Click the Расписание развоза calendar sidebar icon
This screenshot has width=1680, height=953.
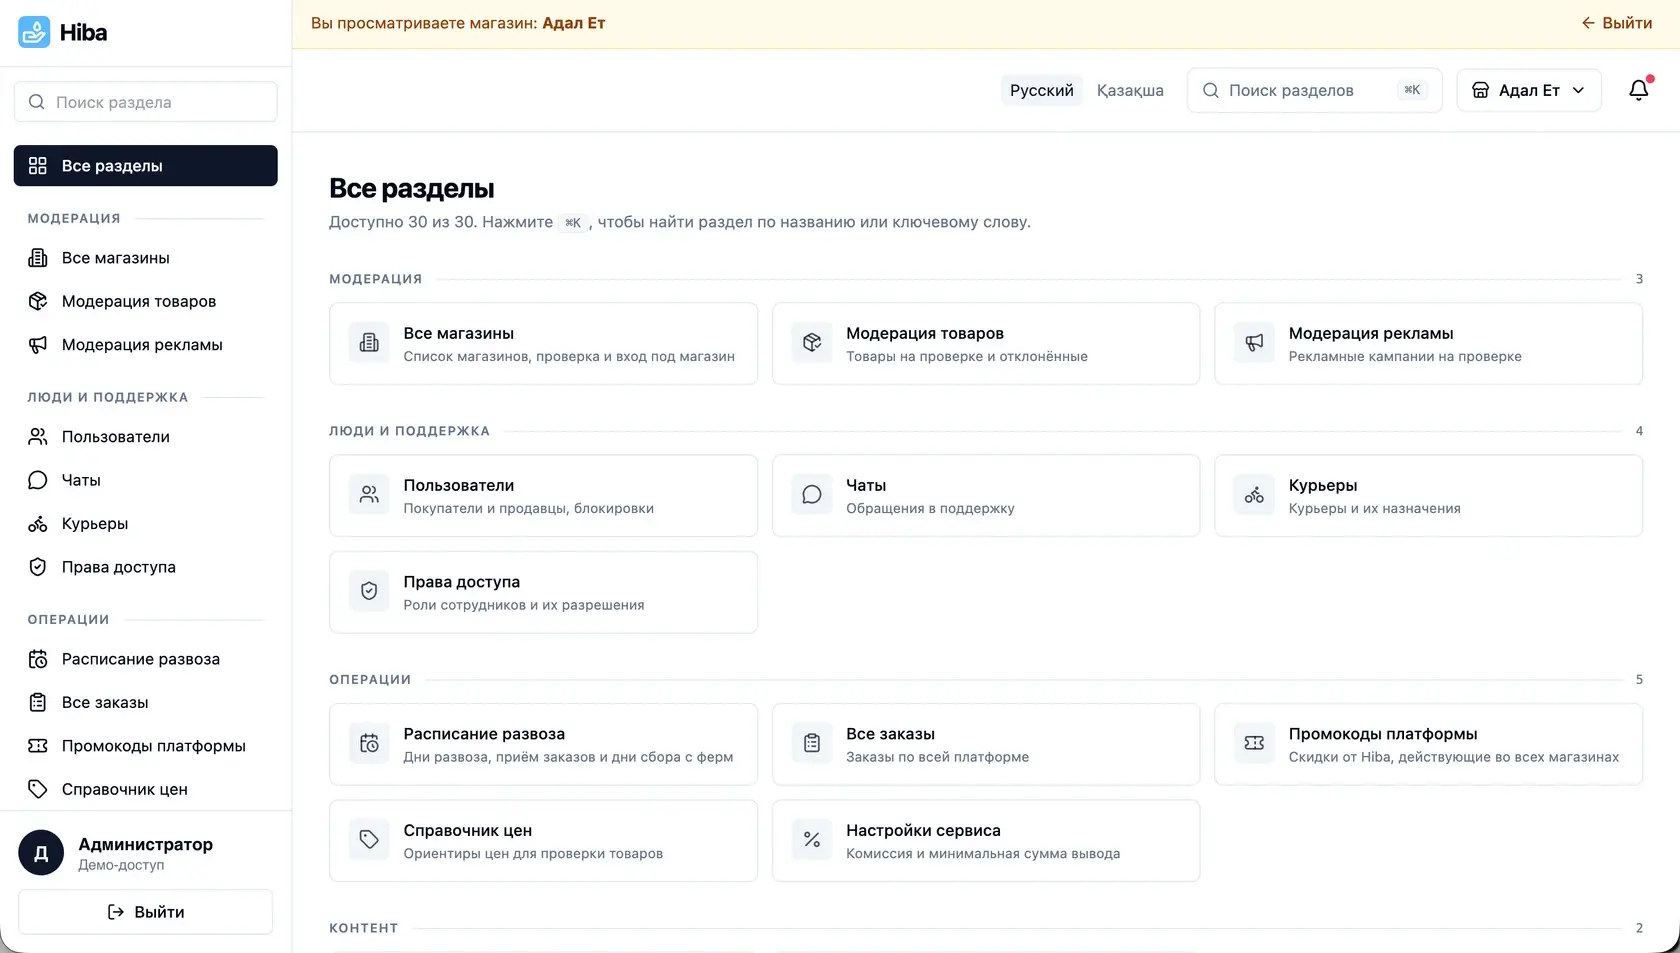38,659
